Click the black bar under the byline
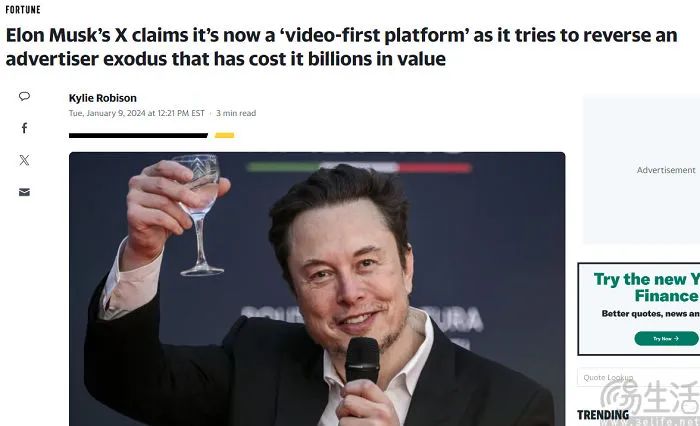Screen dimensions: 700x426 (138, 135)
